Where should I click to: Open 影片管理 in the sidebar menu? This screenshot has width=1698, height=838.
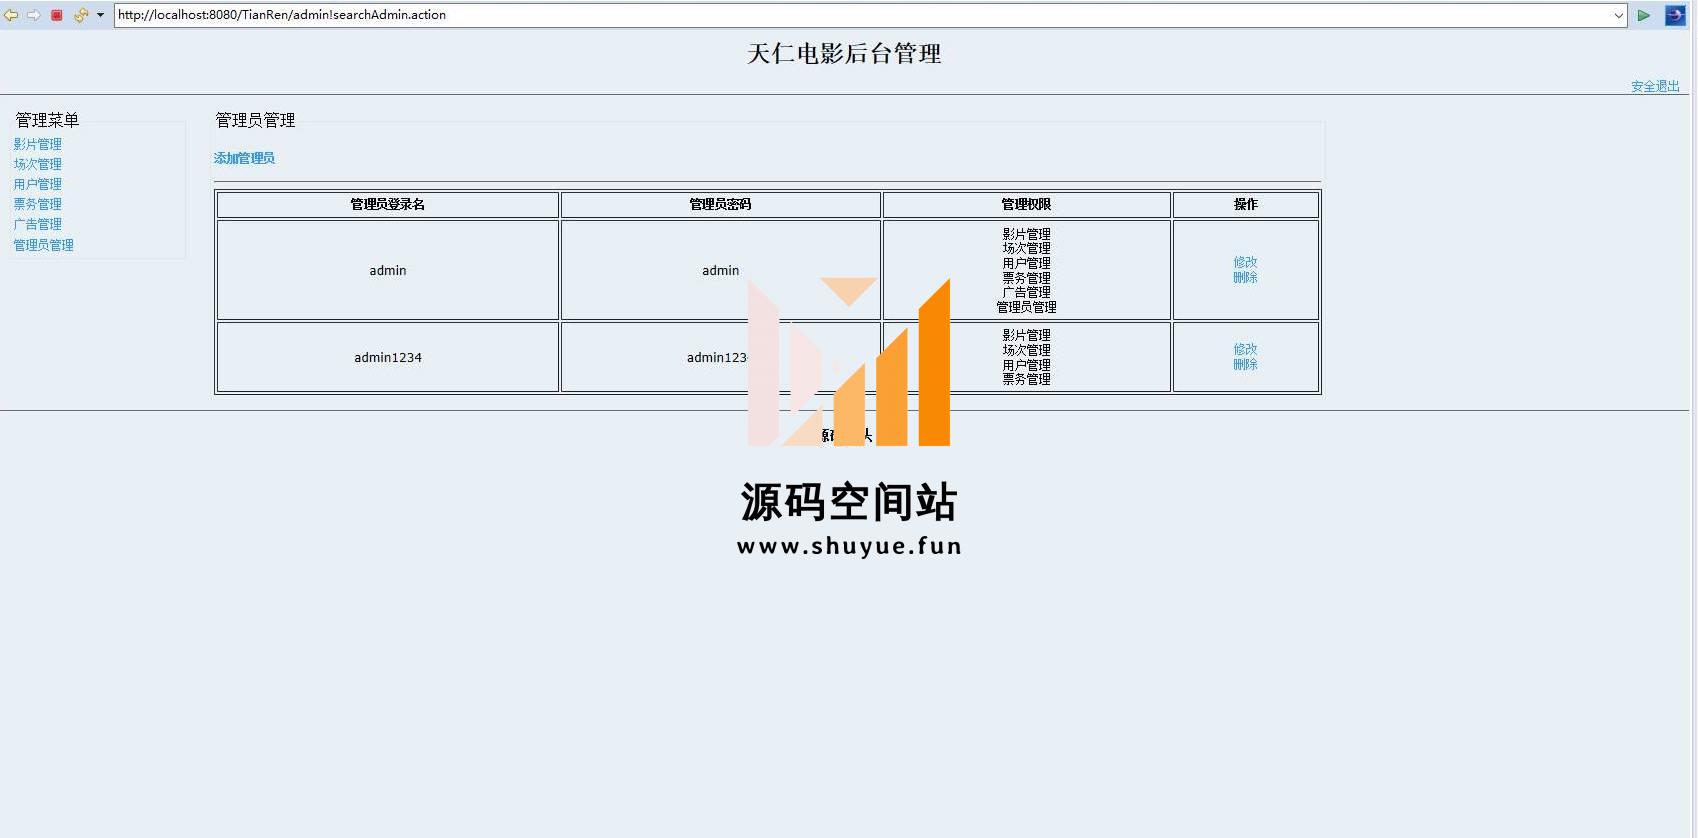click(38, 144)
